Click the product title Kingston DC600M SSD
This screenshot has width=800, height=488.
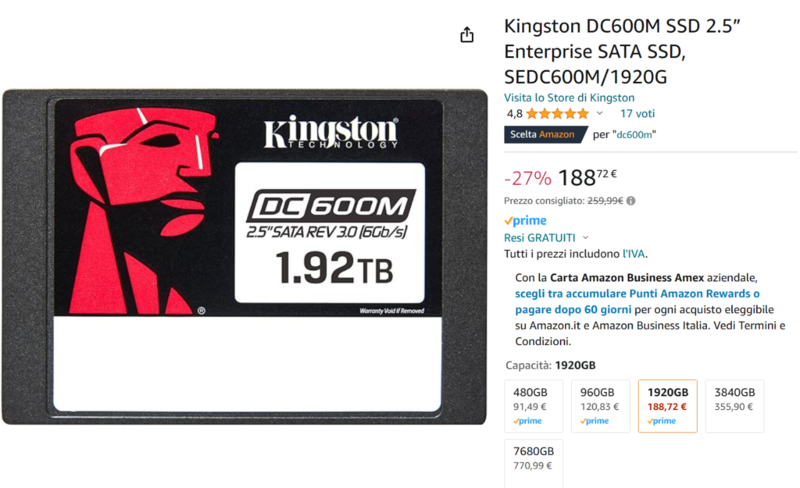tap(622, 51)
